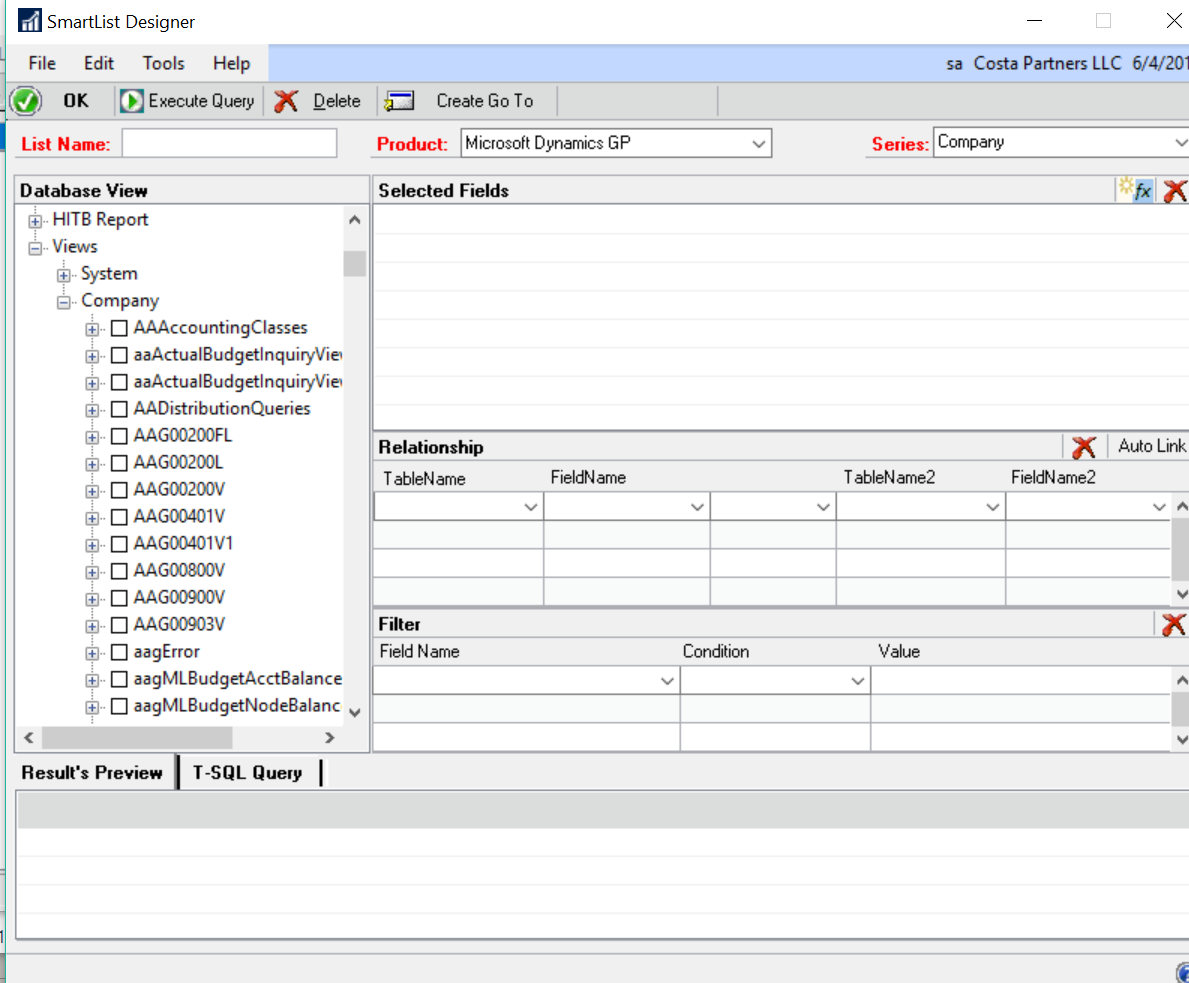
Task: Open the Help menu
Action: (231, 63)
